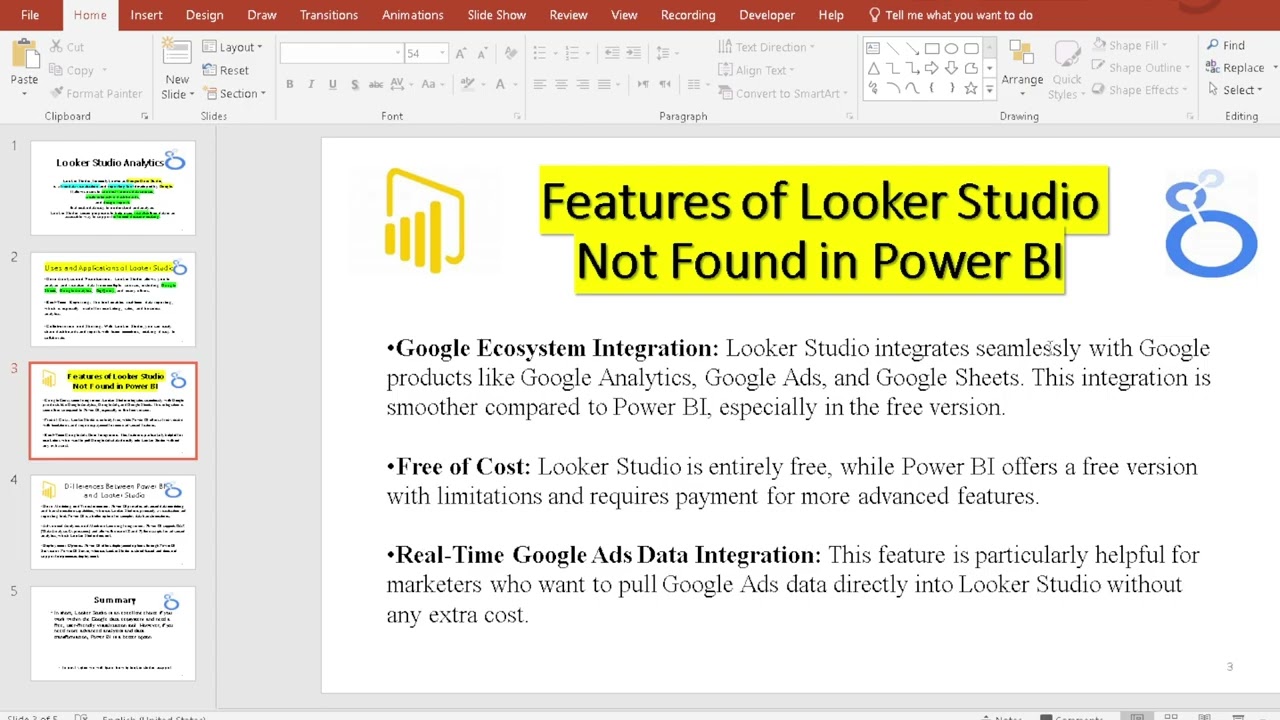
Task: Open the font color picker
Action: [505, 85]
